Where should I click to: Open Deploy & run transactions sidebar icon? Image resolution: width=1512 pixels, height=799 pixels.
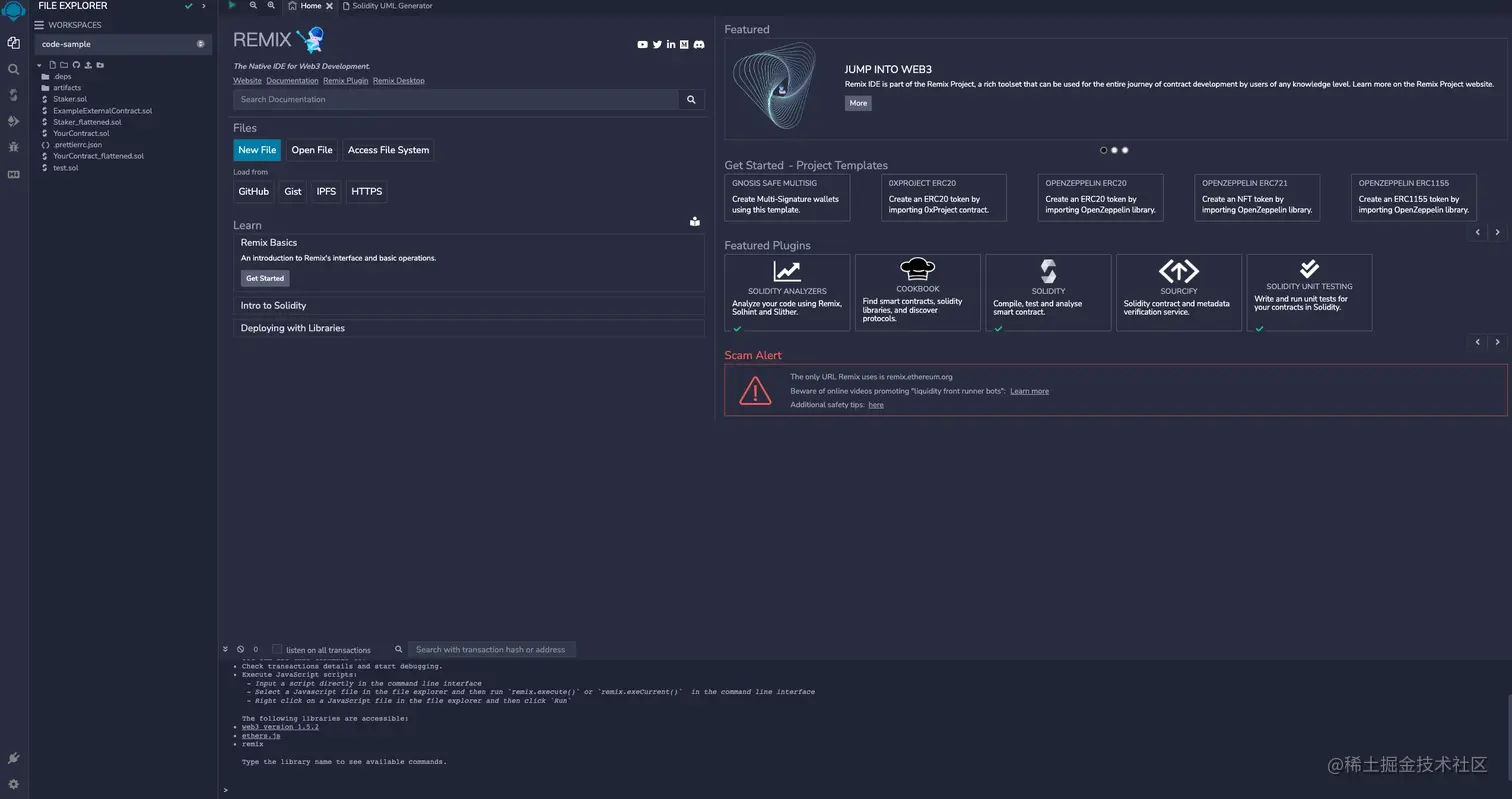[x=13, y=121]
